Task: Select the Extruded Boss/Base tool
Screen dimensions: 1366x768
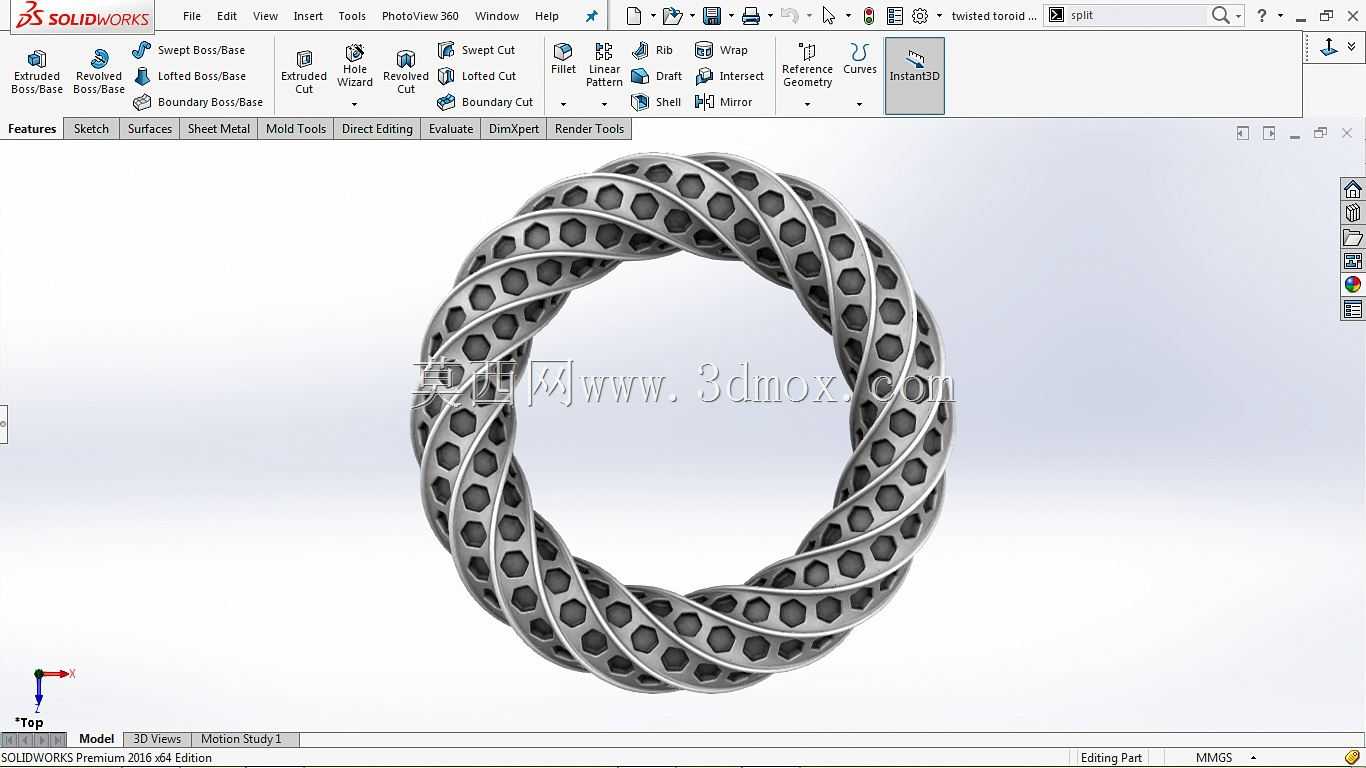Action: (37, 72)
